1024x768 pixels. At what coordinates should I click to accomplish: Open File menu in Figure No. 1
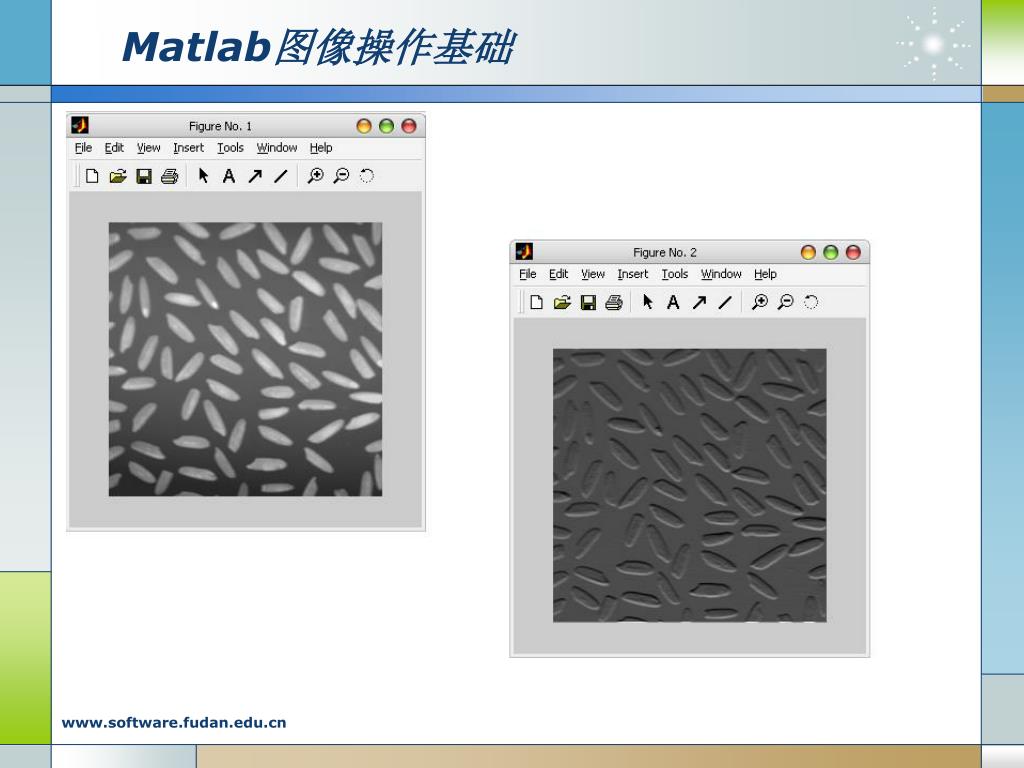(83, 148)
